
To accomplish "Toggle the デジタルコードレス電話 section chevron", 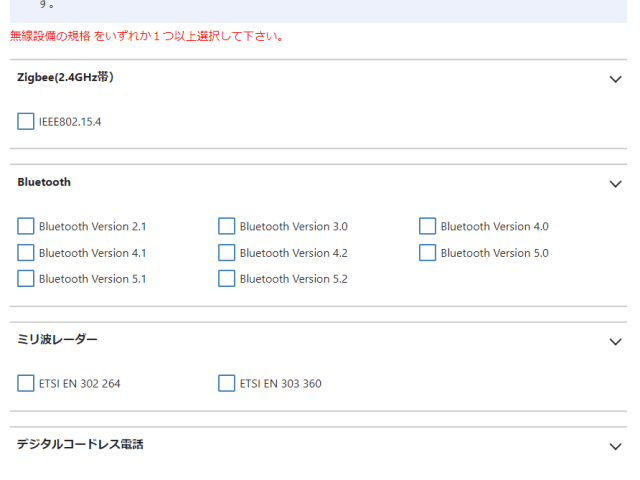I will [615, 446].
